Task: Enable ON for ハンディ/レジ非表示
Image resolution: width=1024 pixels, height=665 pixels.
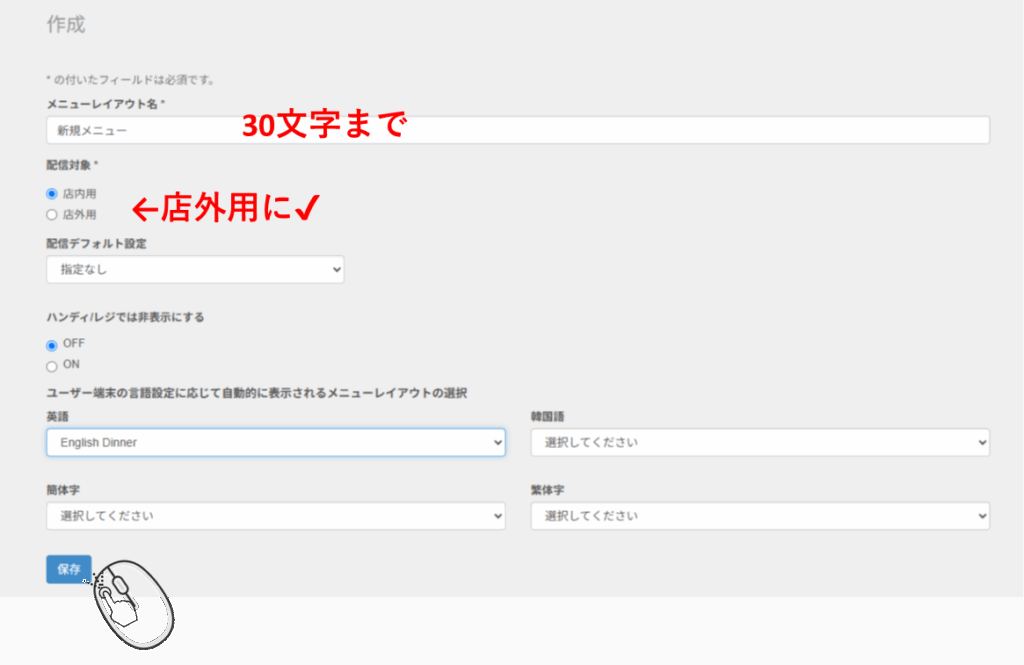Action: click(x=52, y=366)
